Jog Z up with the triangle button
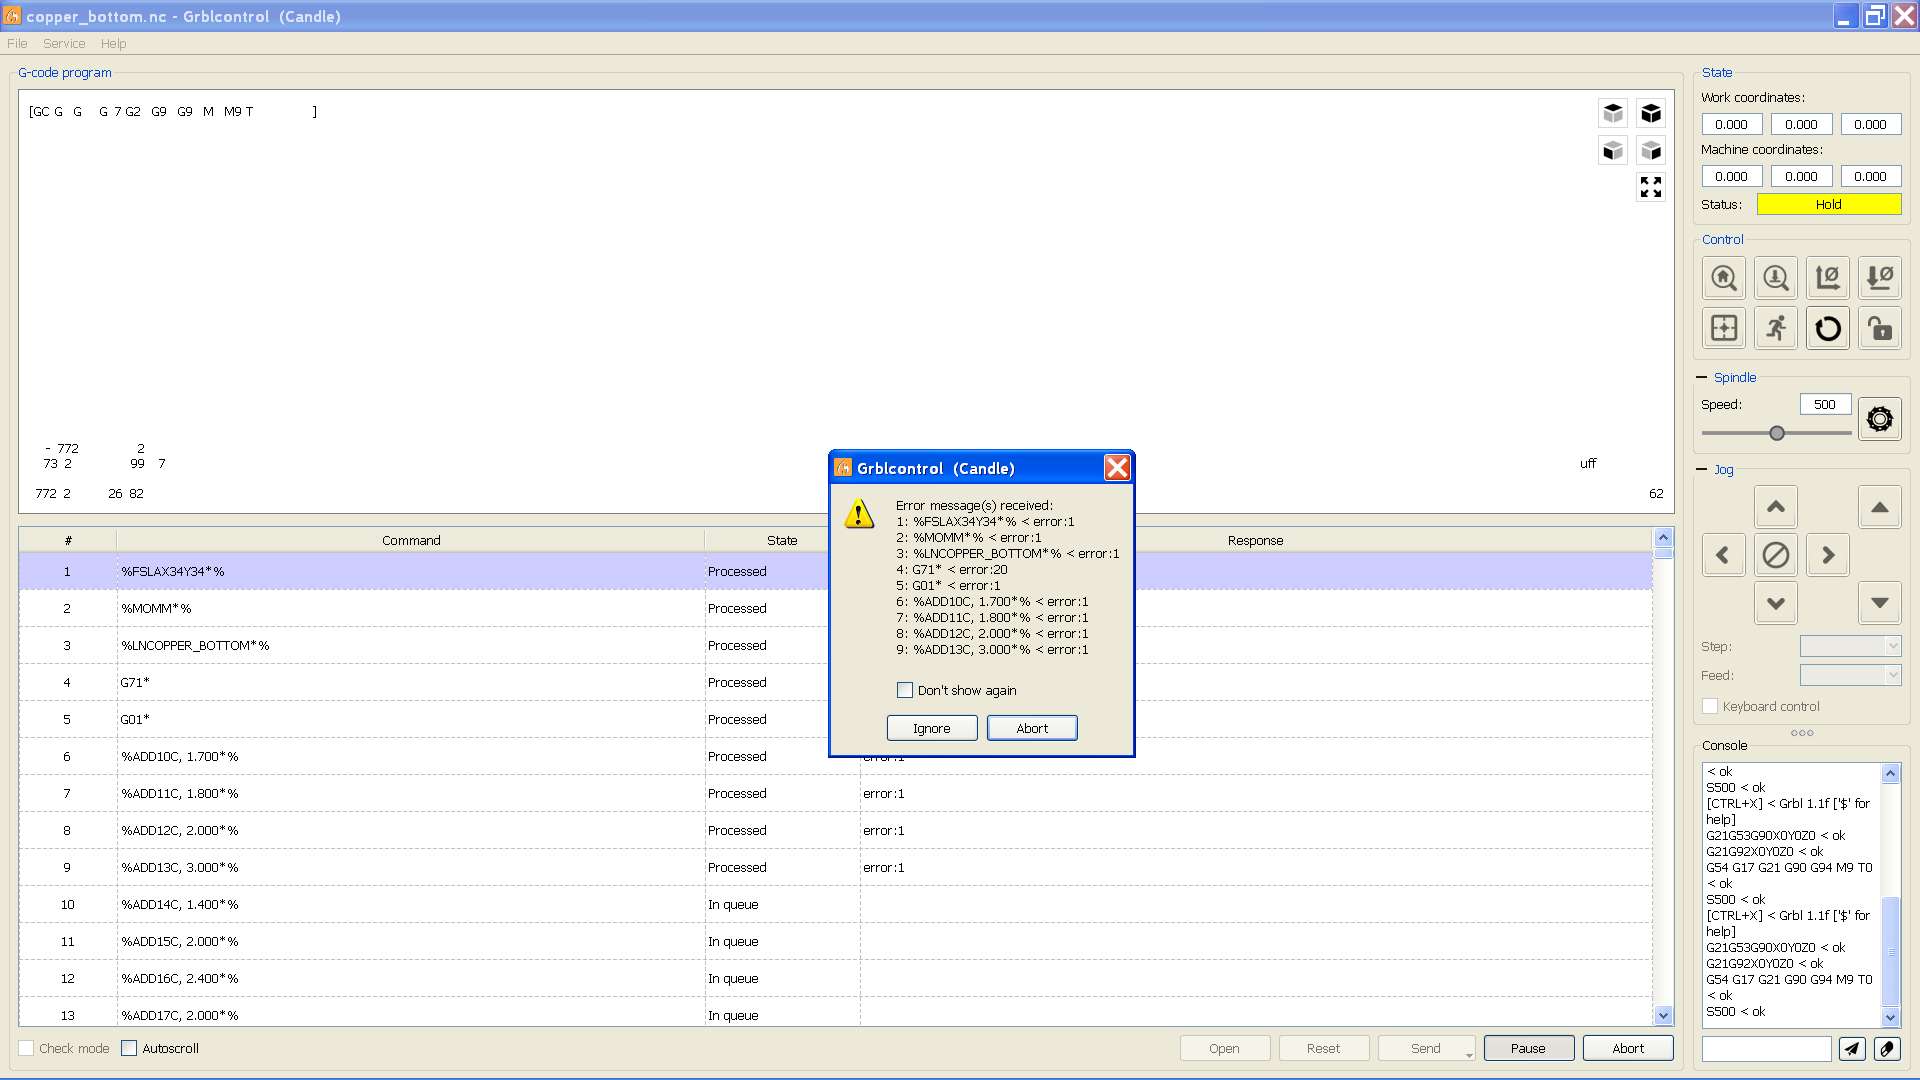This screenshot has height=1080, width=1920. pyautogui.click(x=1880, y=507)
